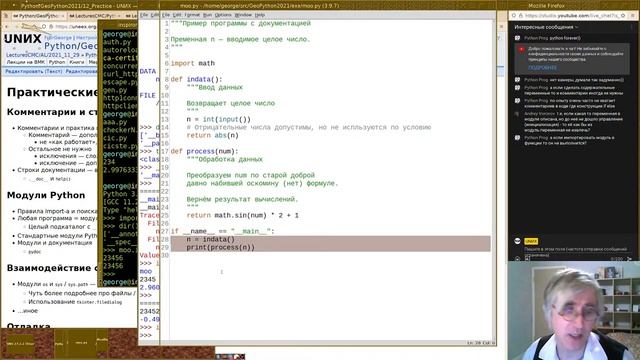Screen dimensions: 640x360
Task: Click the Остальное не нужно list item
Action: [x=60, y=149]
